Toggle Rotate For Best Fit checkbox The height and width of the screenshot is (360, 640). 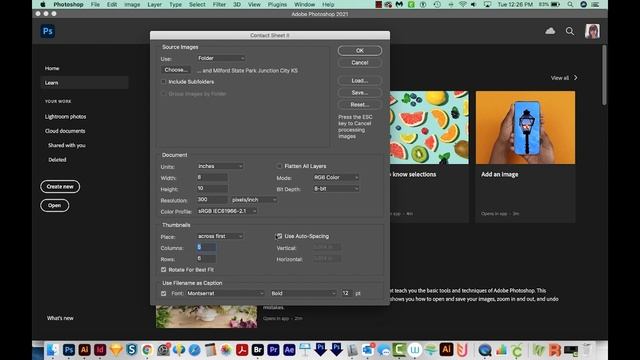coord(164,269)
